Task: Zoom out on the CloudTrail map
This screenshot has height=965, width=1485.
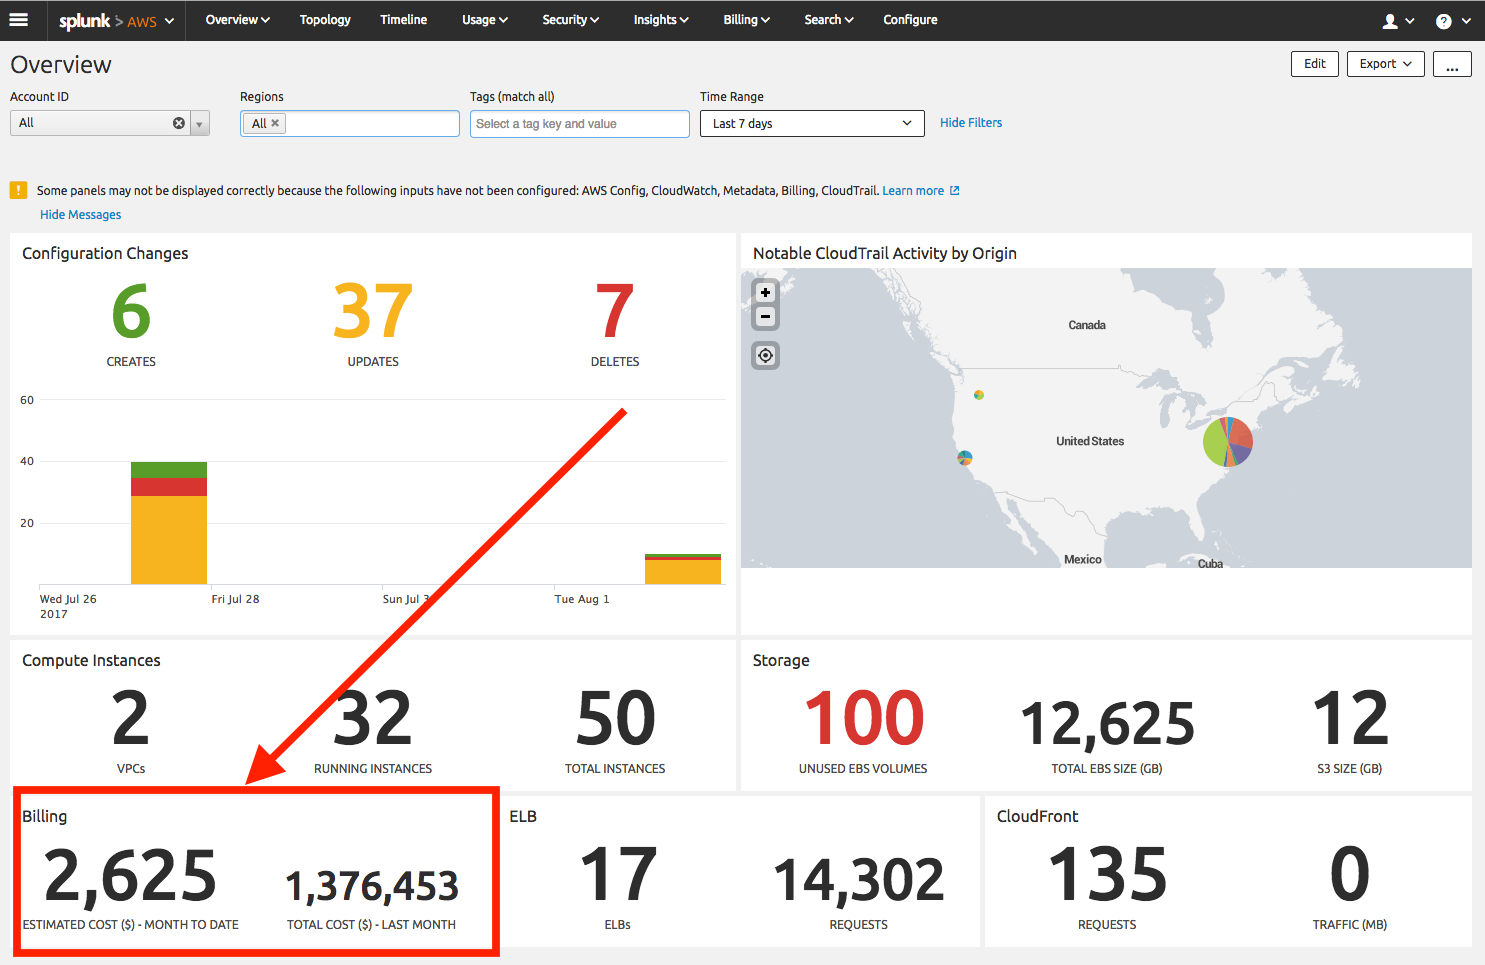Action: click(x=765, y=317)
